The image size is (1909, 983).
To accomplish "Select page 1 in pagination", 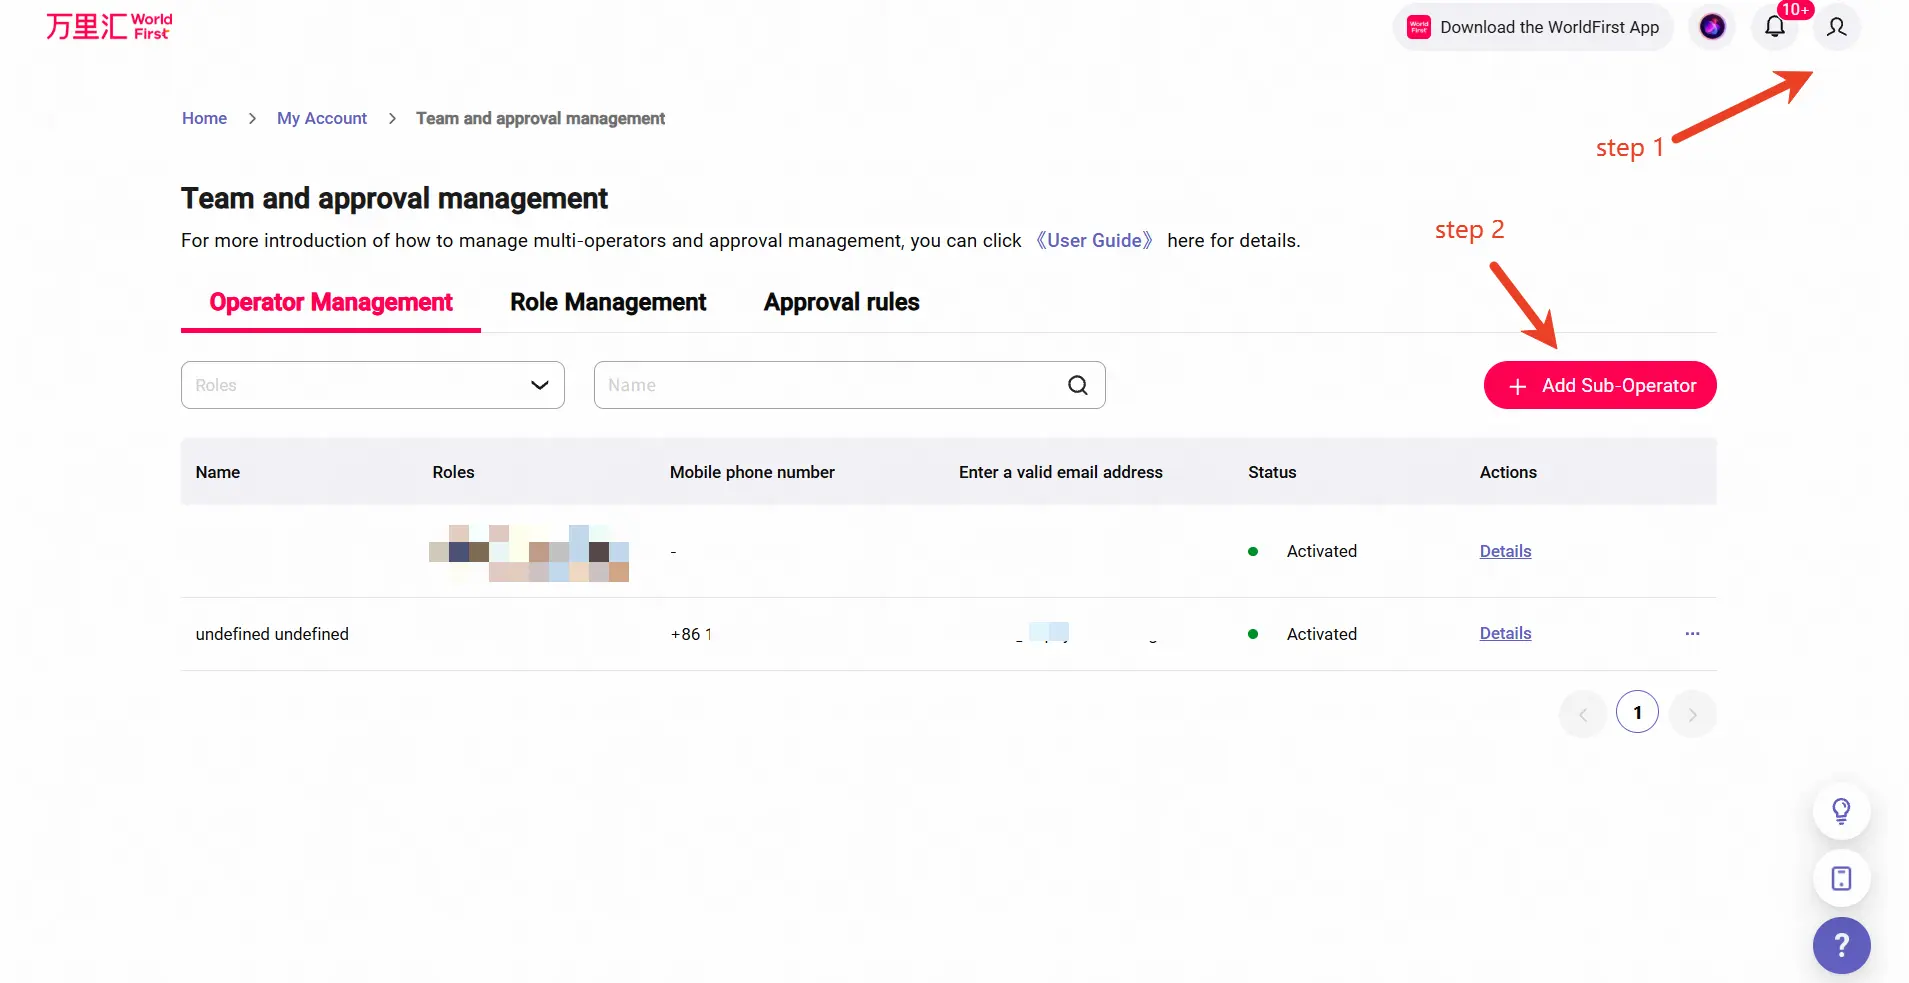I will click(x=1637, y=712).
